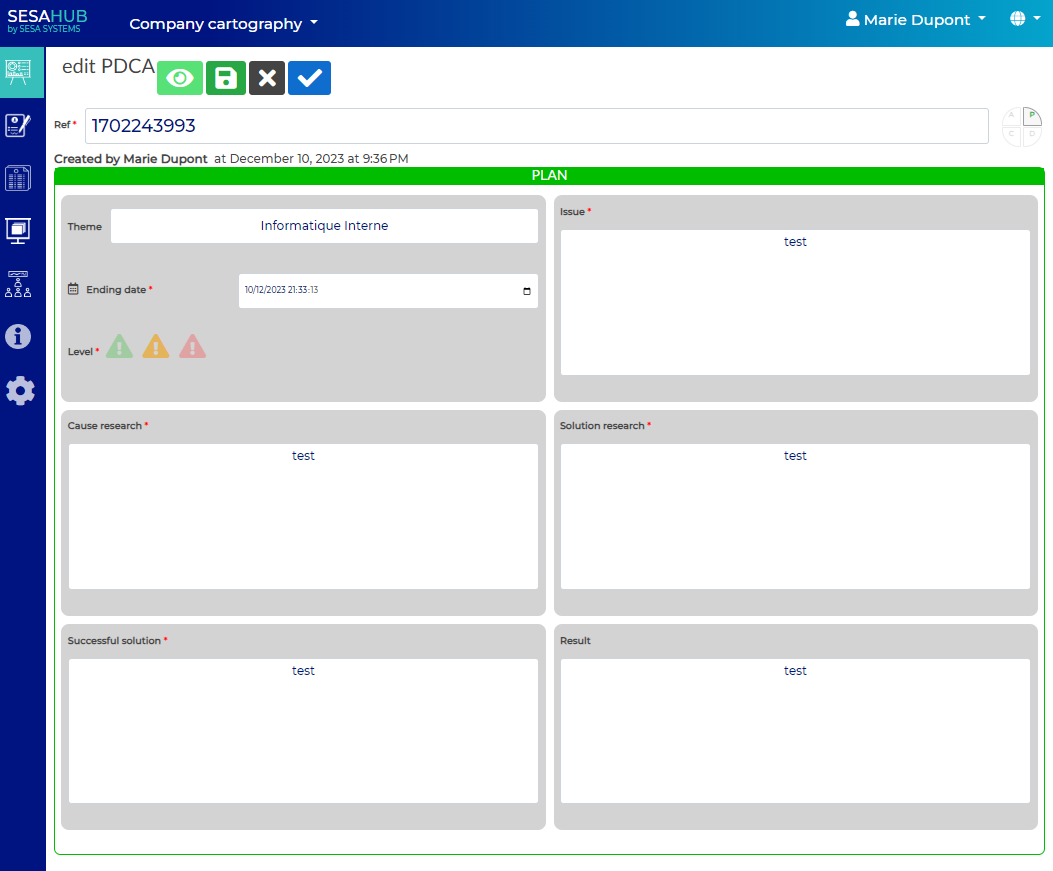
Task: Open the organization chart icon in sidebar
Action: (19, 284)
